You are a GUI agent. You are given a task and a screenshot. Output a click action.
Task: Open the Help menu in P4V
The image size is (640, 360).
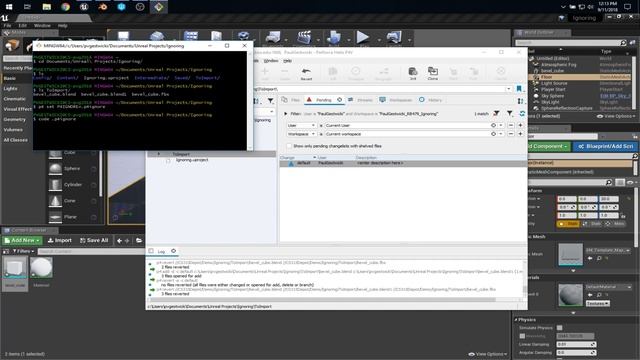click(287, 61)
